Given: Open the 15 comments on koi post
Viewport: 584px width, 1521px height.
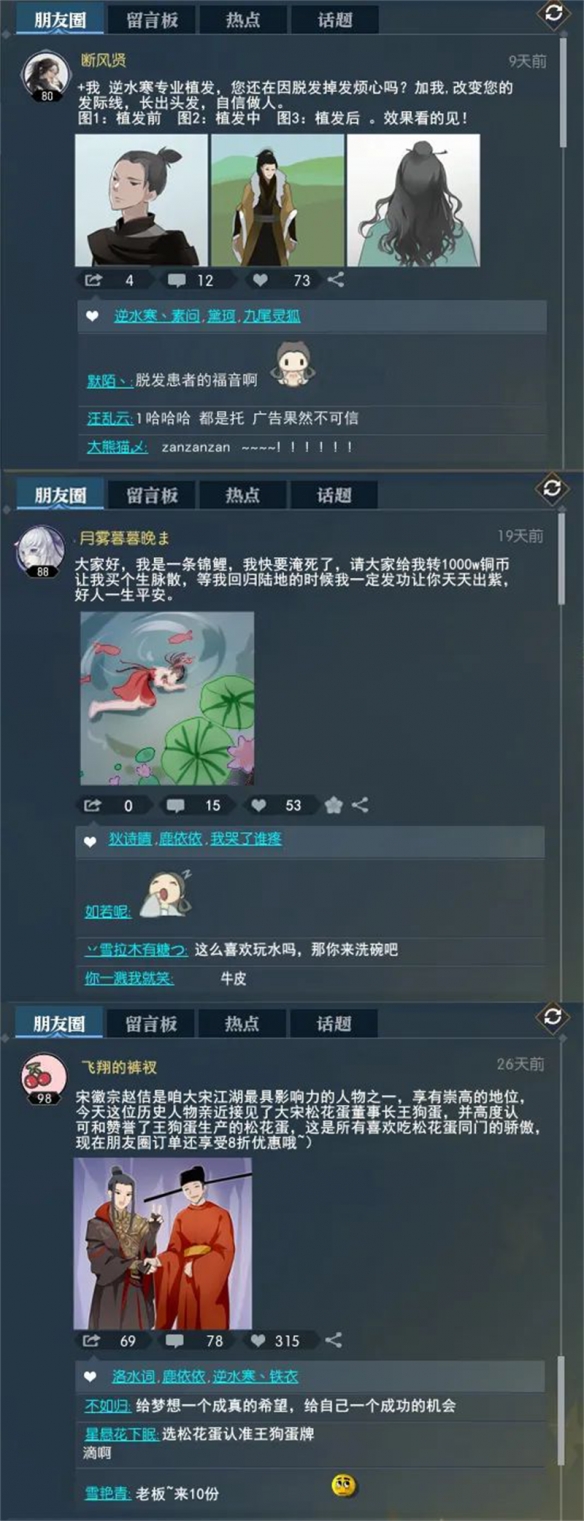Looking at the screenshot, I should point(175,805).
